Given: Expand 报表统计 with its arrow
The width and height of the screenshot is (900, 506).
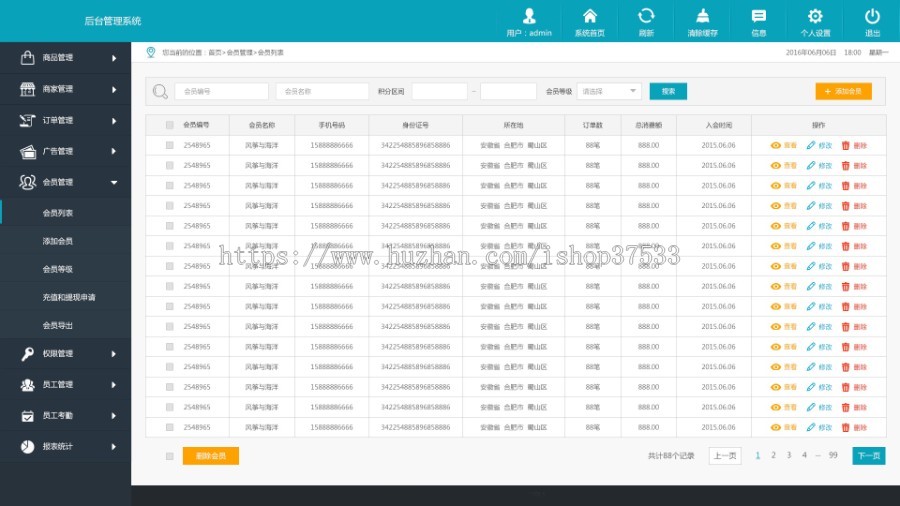Looking at the screenshot, I should (x=114, y=447).
